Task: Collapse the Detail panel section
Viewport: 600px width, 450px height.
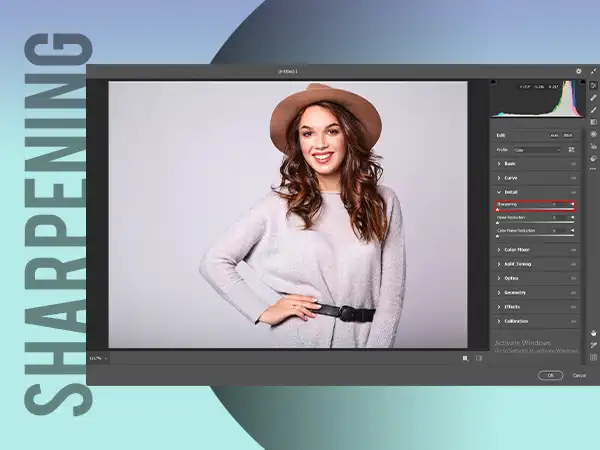Action: pos(510,191)
